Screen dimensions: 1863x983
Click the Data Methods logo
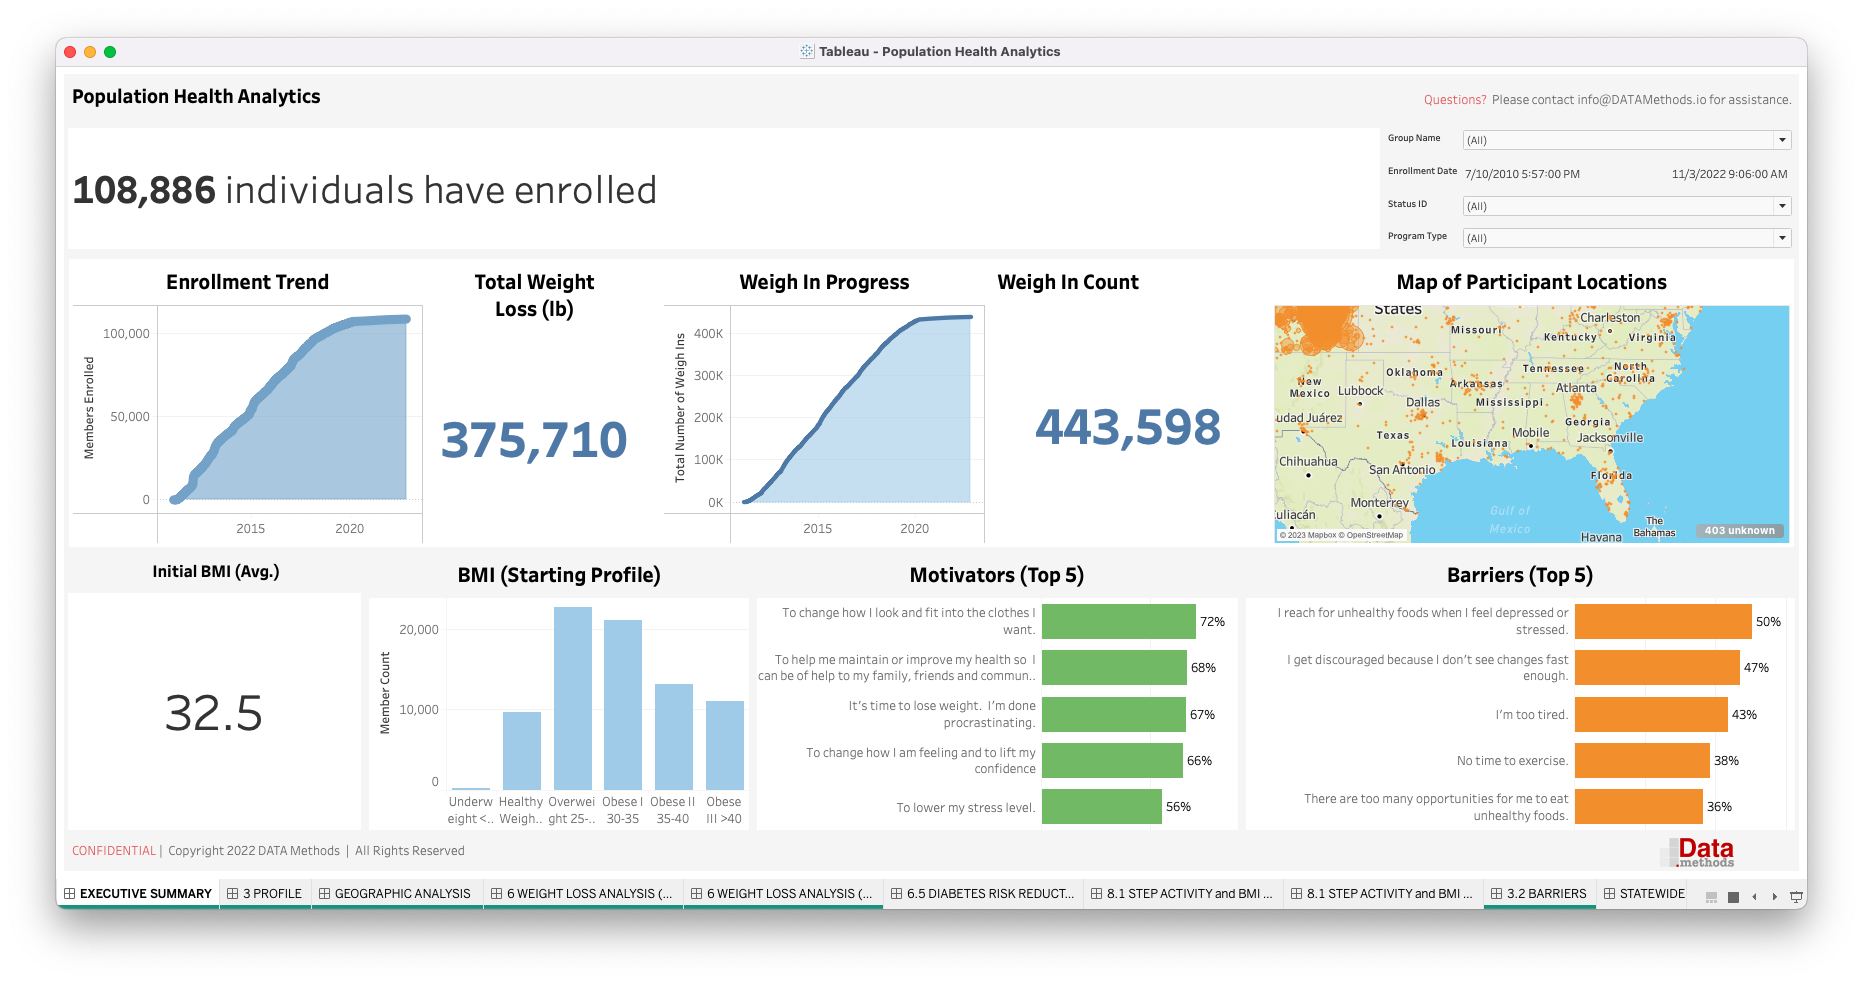tap(1704, 852)
